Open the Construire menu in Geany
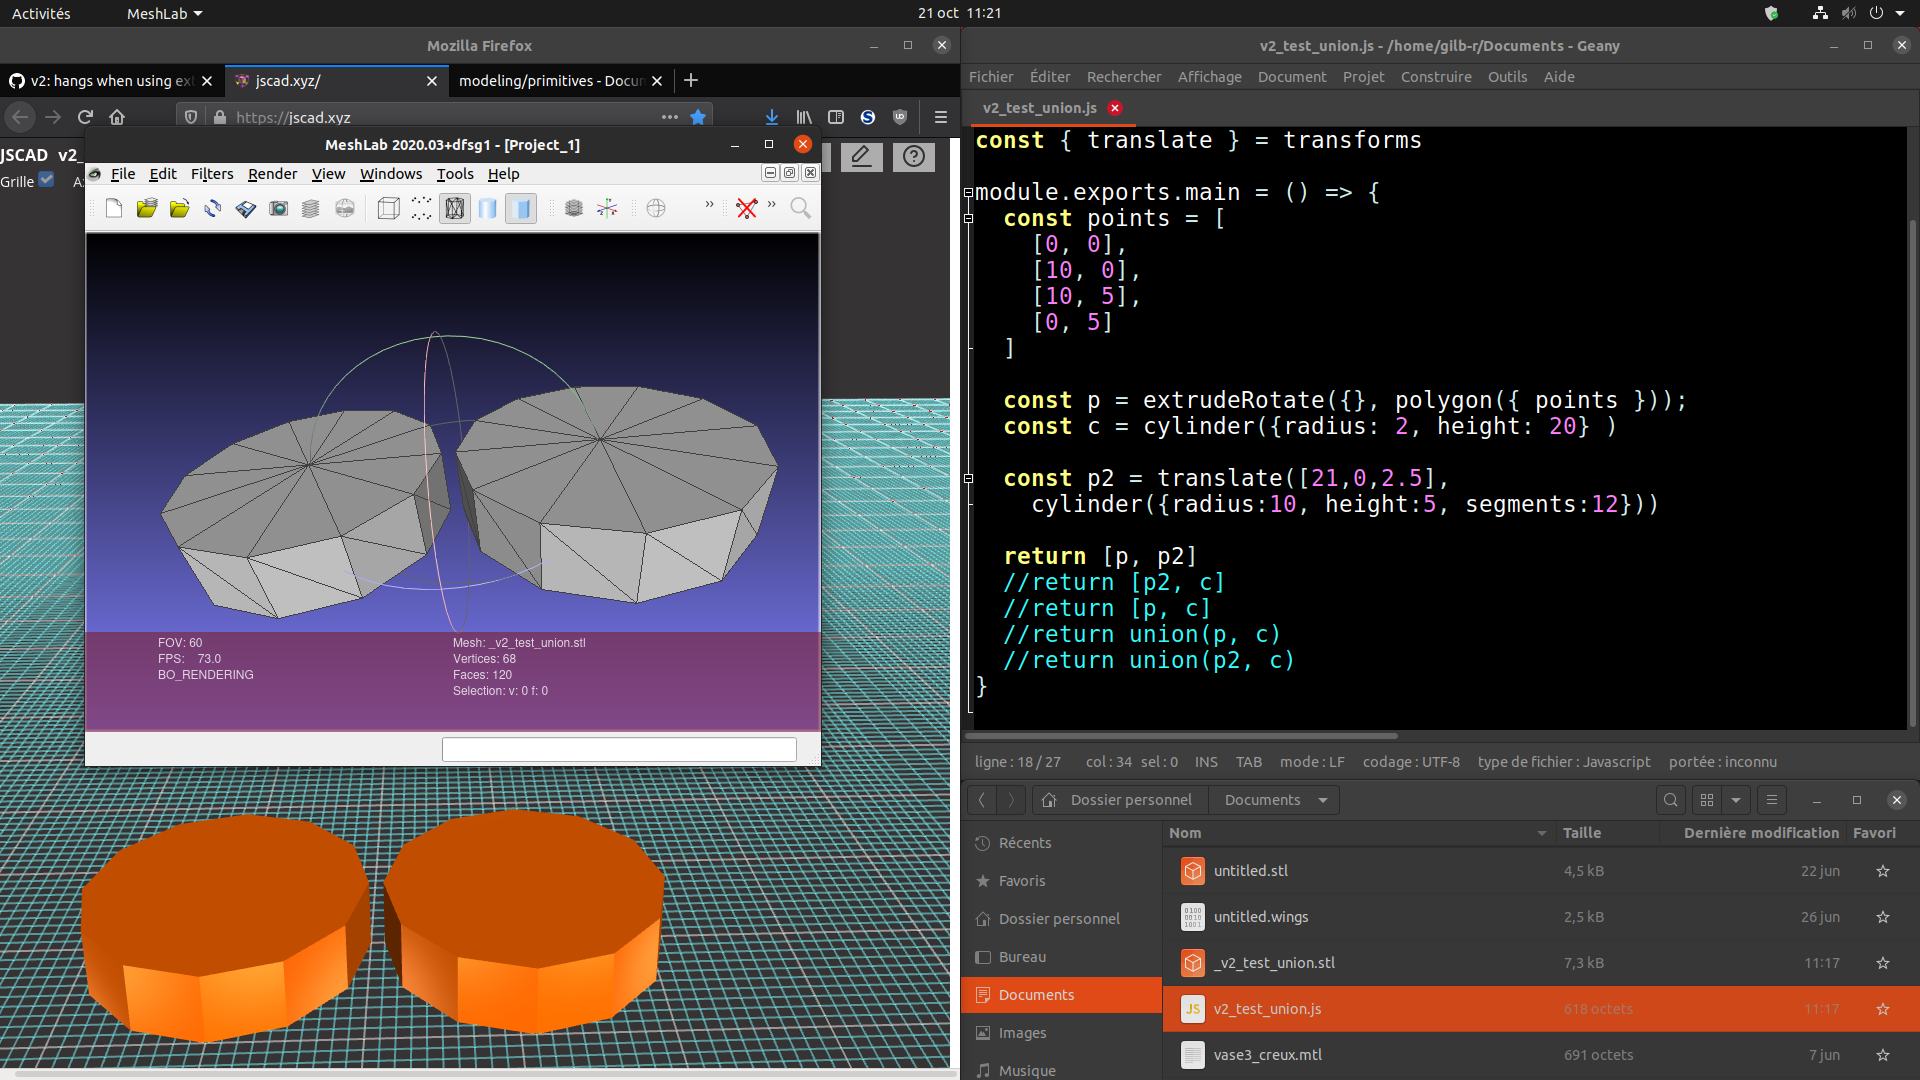 point(1436,76)
